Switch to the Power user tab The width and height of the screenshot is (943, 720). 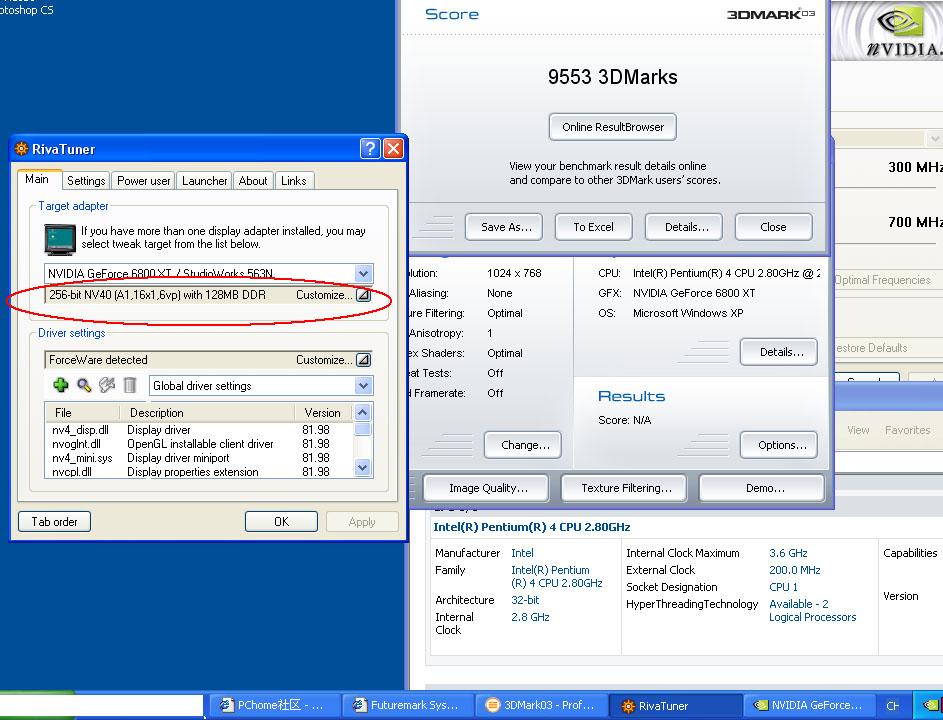[x=144, y=181]
